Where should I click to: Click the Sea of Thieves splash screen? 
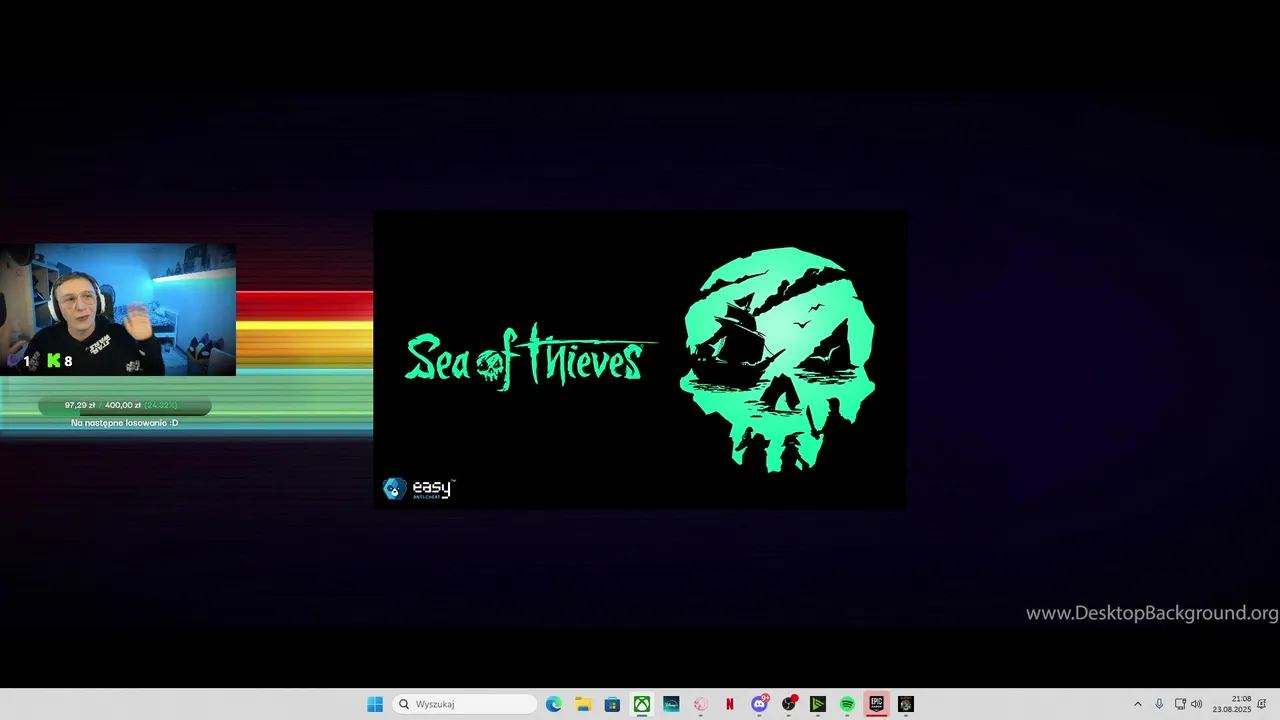click(x=640, y=360)
